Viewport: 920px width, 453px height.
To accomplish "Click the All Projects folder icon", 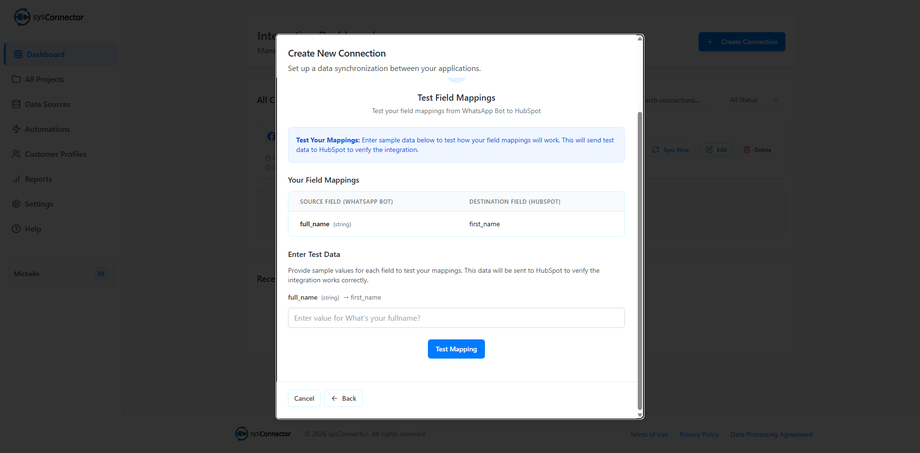I will click(x=16, y=79).
